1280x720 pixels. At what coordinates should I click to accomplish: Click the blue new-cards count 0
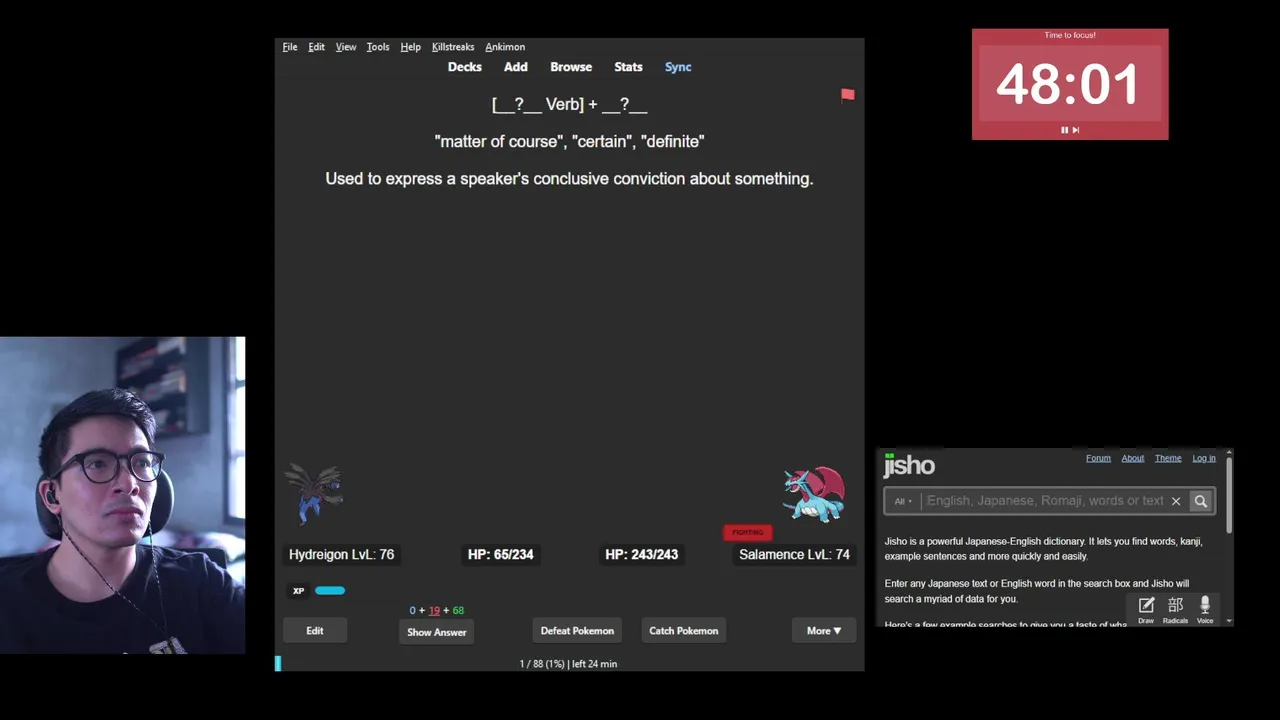(412, 610)
